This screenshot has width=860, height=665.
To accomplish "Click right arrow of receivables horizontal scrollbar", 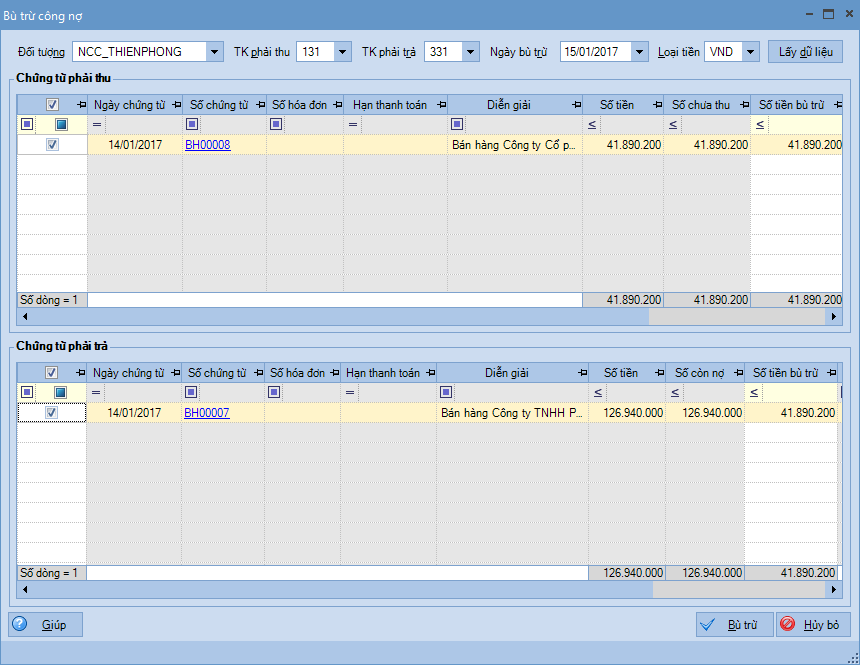I will click(x=834, y=317).
